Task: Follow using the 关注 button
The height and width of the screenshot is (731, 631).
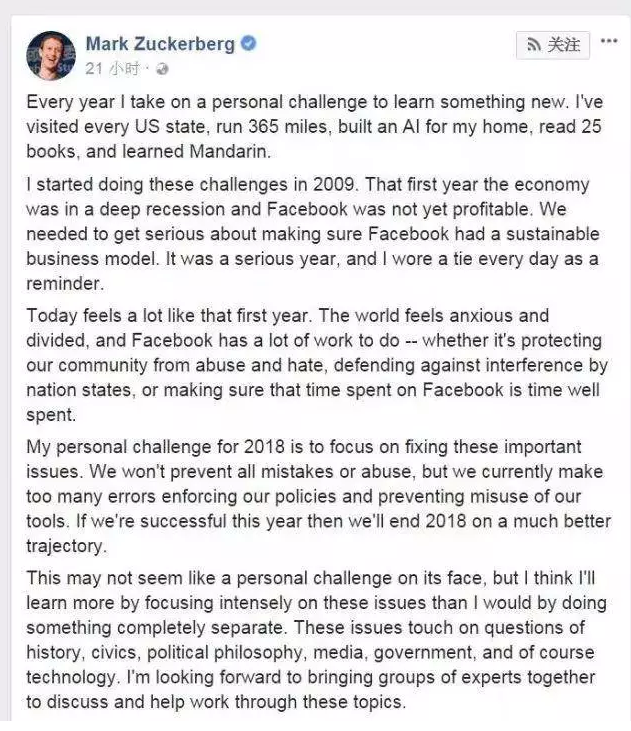Action: (x=553, y=45)
